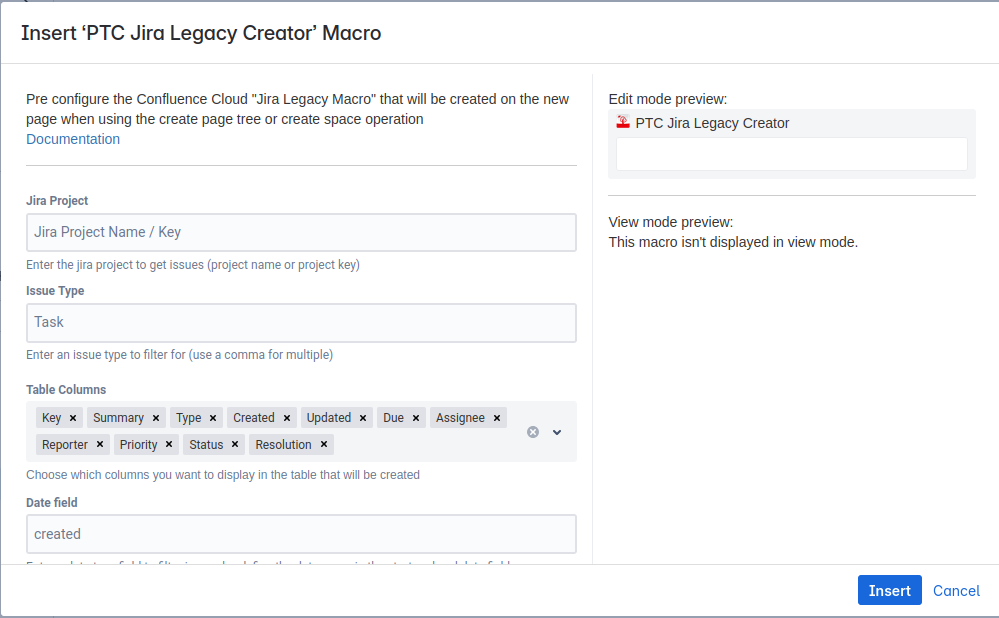Image resolution: width=999 pixels, height=618 pixels.
Task: Remove the Status column tag
Action: pos(235,445)
